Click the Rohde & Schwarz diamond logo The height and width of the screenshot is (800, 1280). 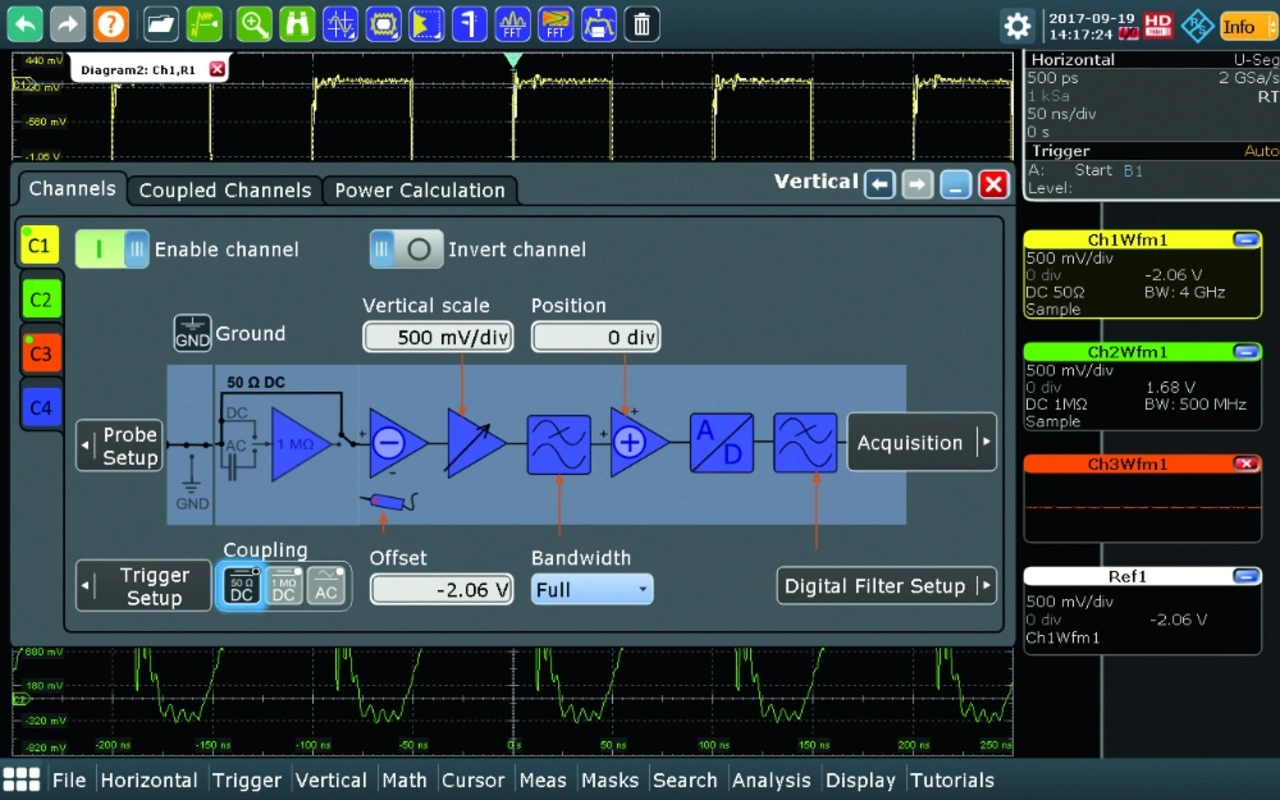coord(1197,26)
